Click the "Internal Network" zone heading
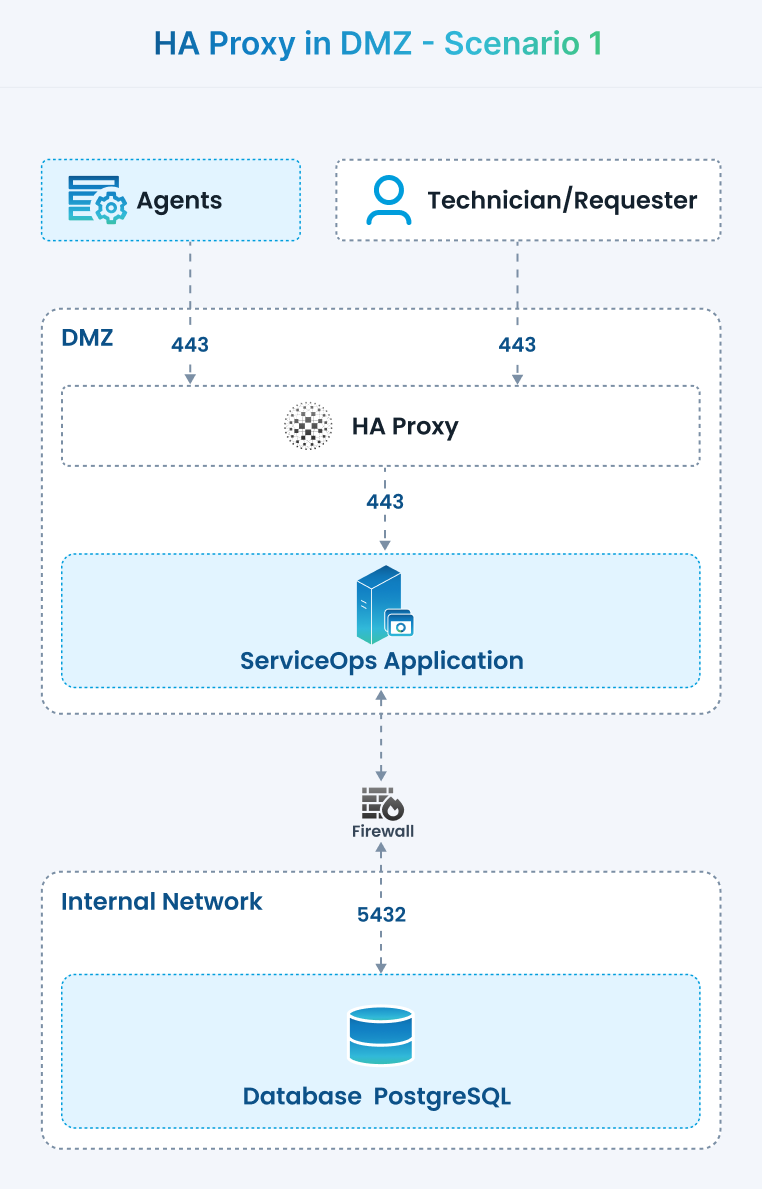The height and width of the screenshot is (1189, 762). [x=162, y=902]
